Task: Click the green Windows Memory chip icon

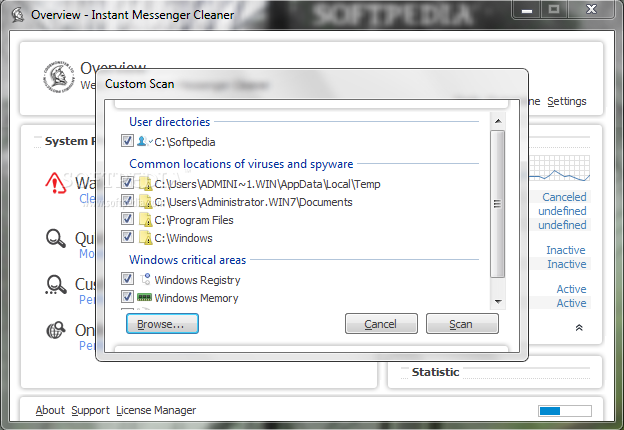Action: [x=144, y=297]
